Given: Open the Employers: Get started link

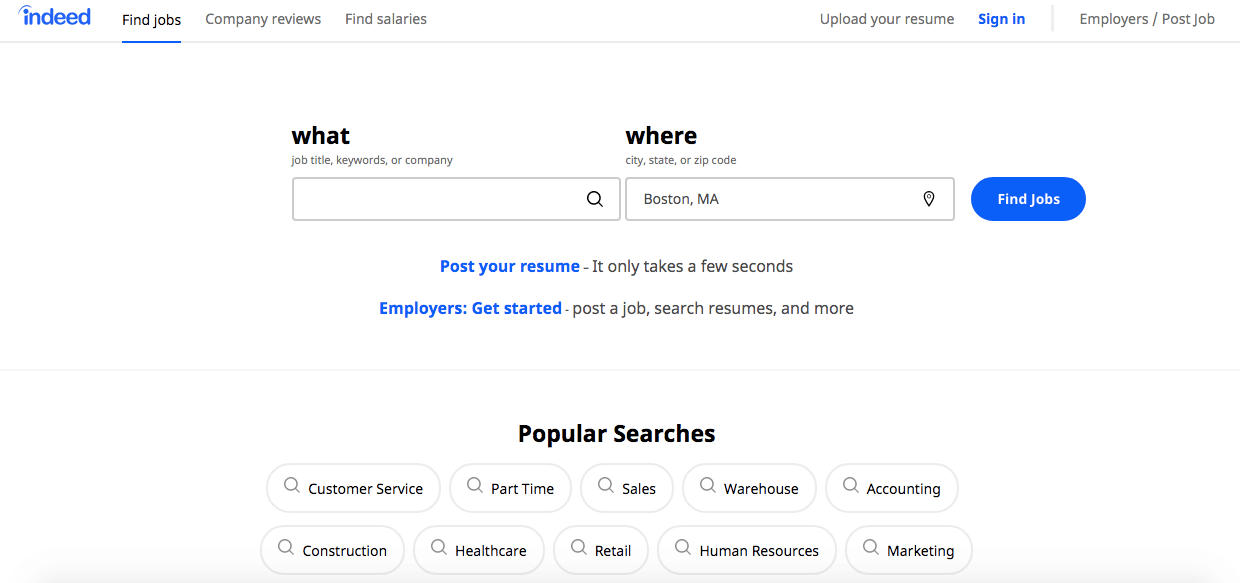Looking at the screenshot, I should coord(470,308).
